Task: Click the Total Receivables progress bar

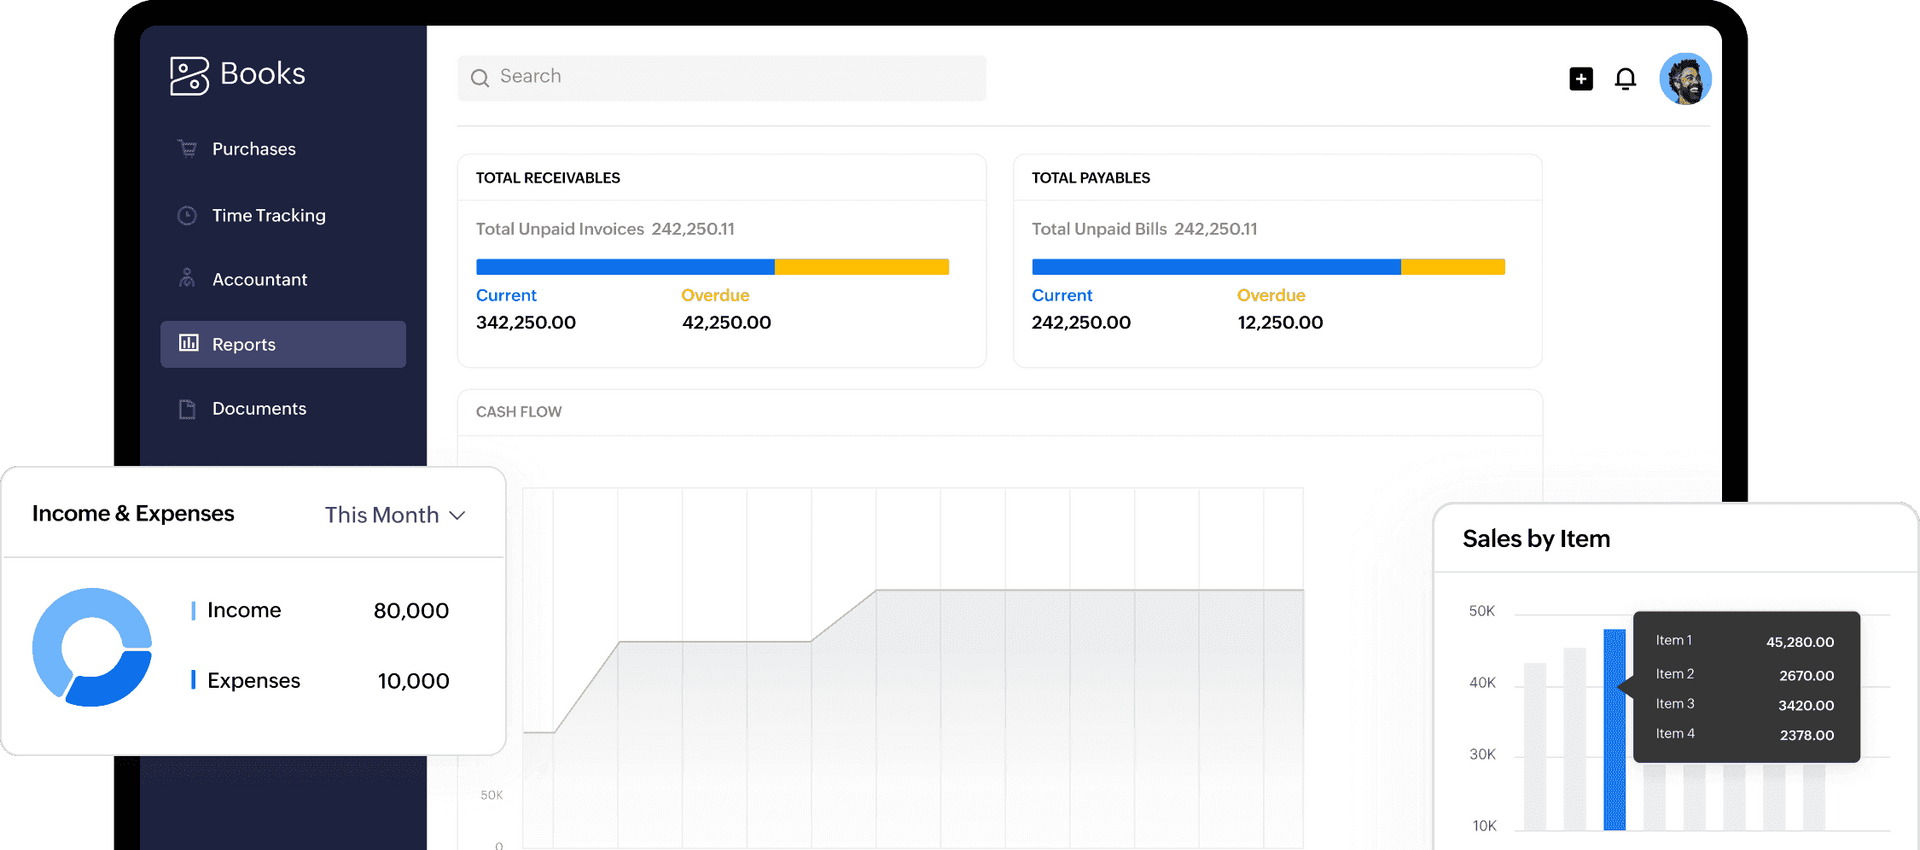Action: 712,267
